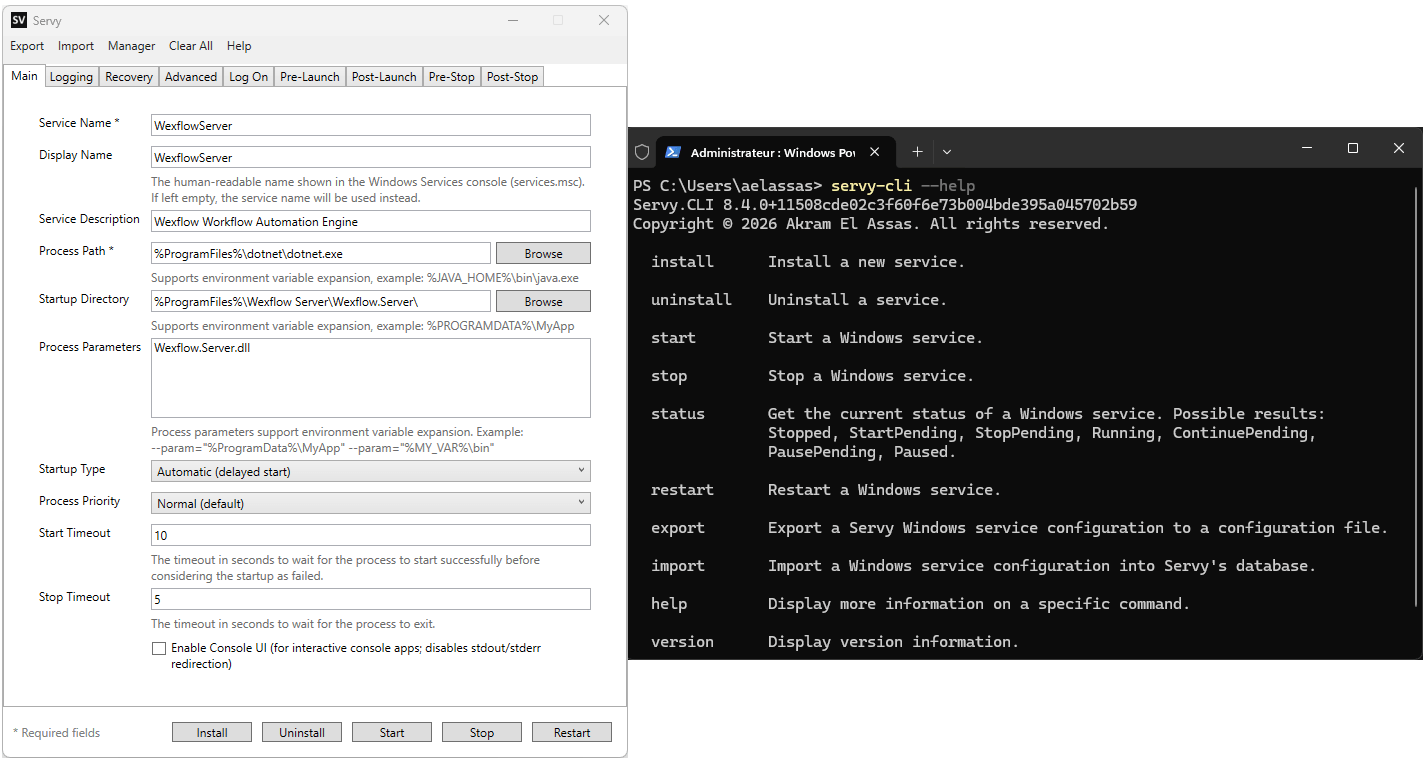The height and width of the screenshot is (766, 1424).
Task: Click the Restart button
Action: point(572,733)
